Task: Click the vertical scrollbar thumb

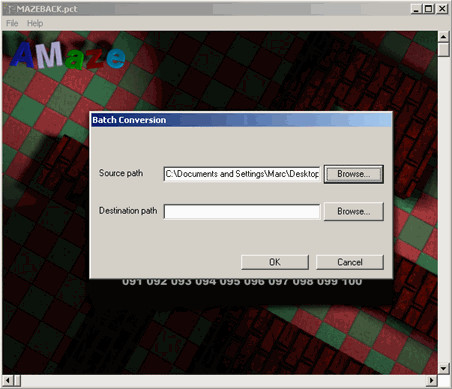Action: 443,49
